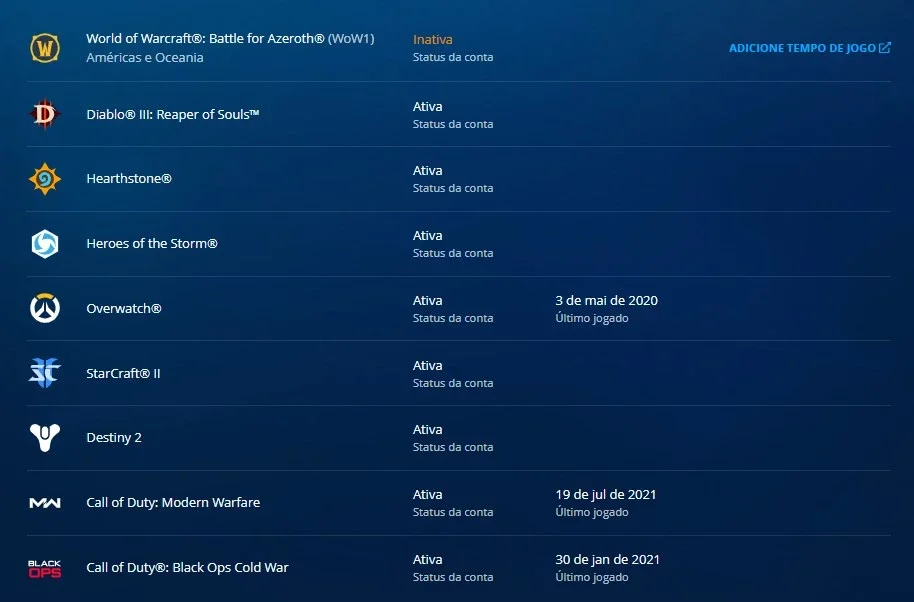Select Call of Duty: Black Ops Cold War title

(x=187, y=568)
